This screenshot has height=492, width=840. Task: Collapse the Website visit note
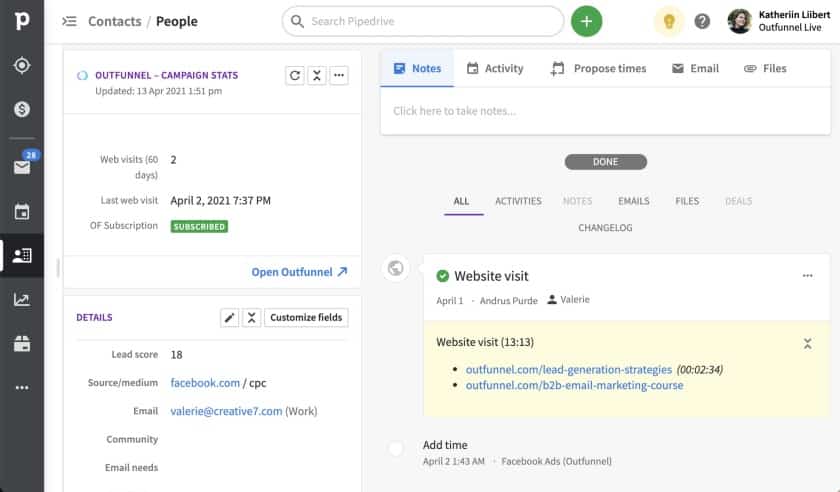[807, 344]
